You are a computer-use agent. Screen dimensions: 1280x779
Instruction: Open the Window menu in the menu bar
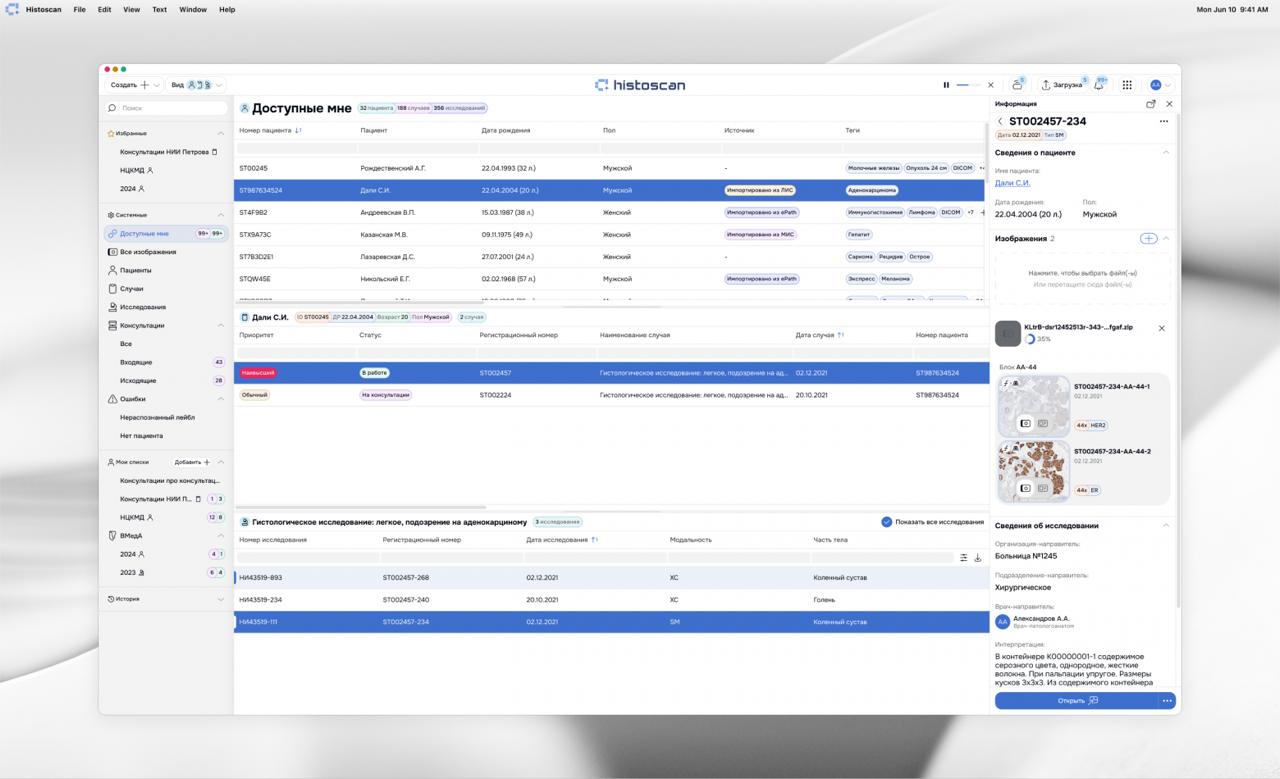193,9
